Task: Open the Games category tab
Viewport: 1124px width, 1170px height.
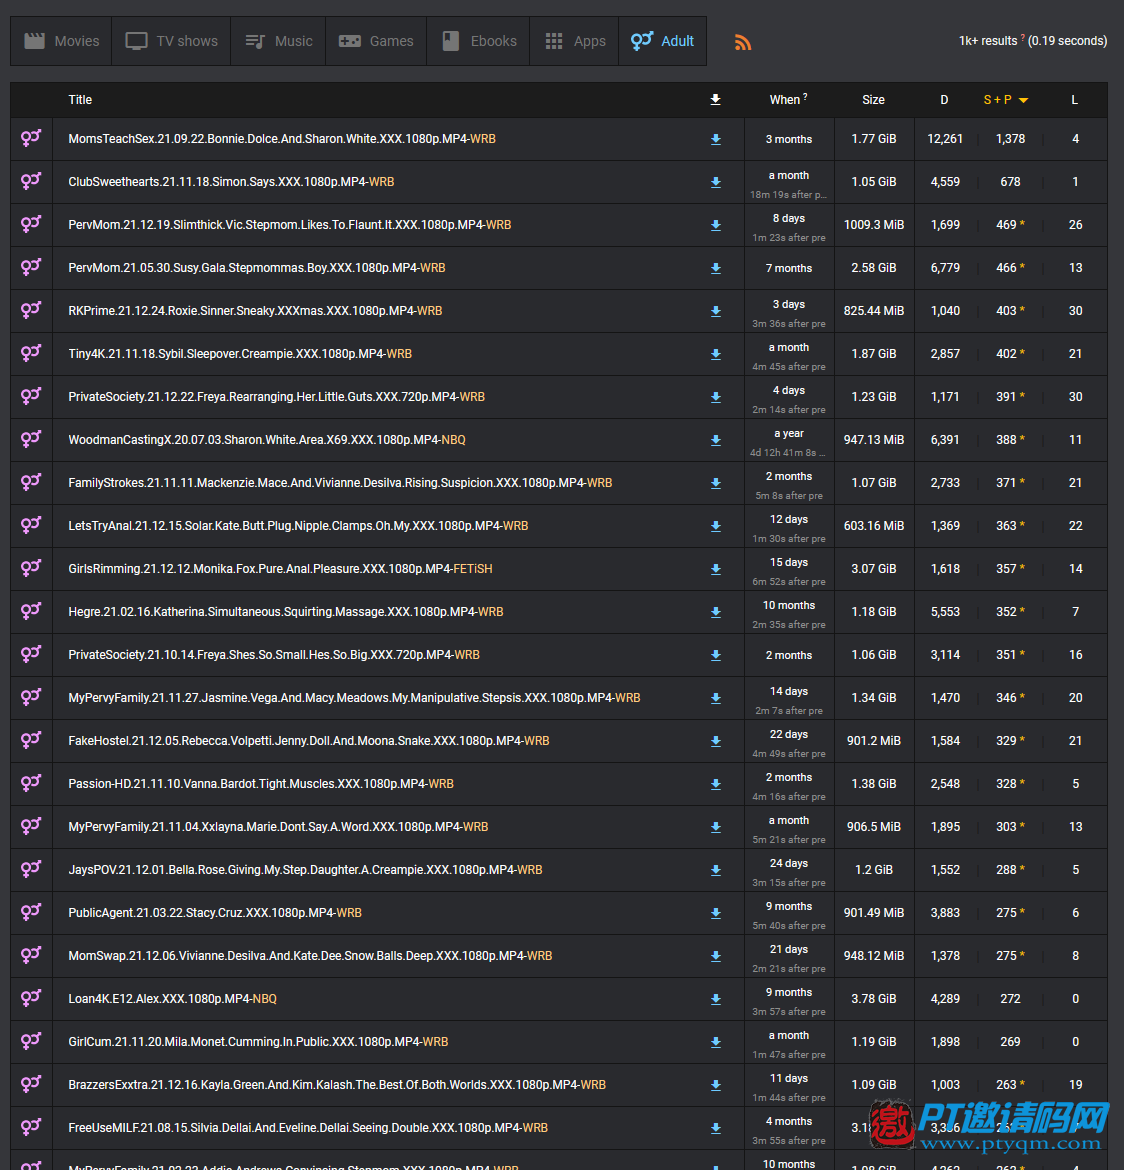Action: pyautogui.click(x=376, y=41)
